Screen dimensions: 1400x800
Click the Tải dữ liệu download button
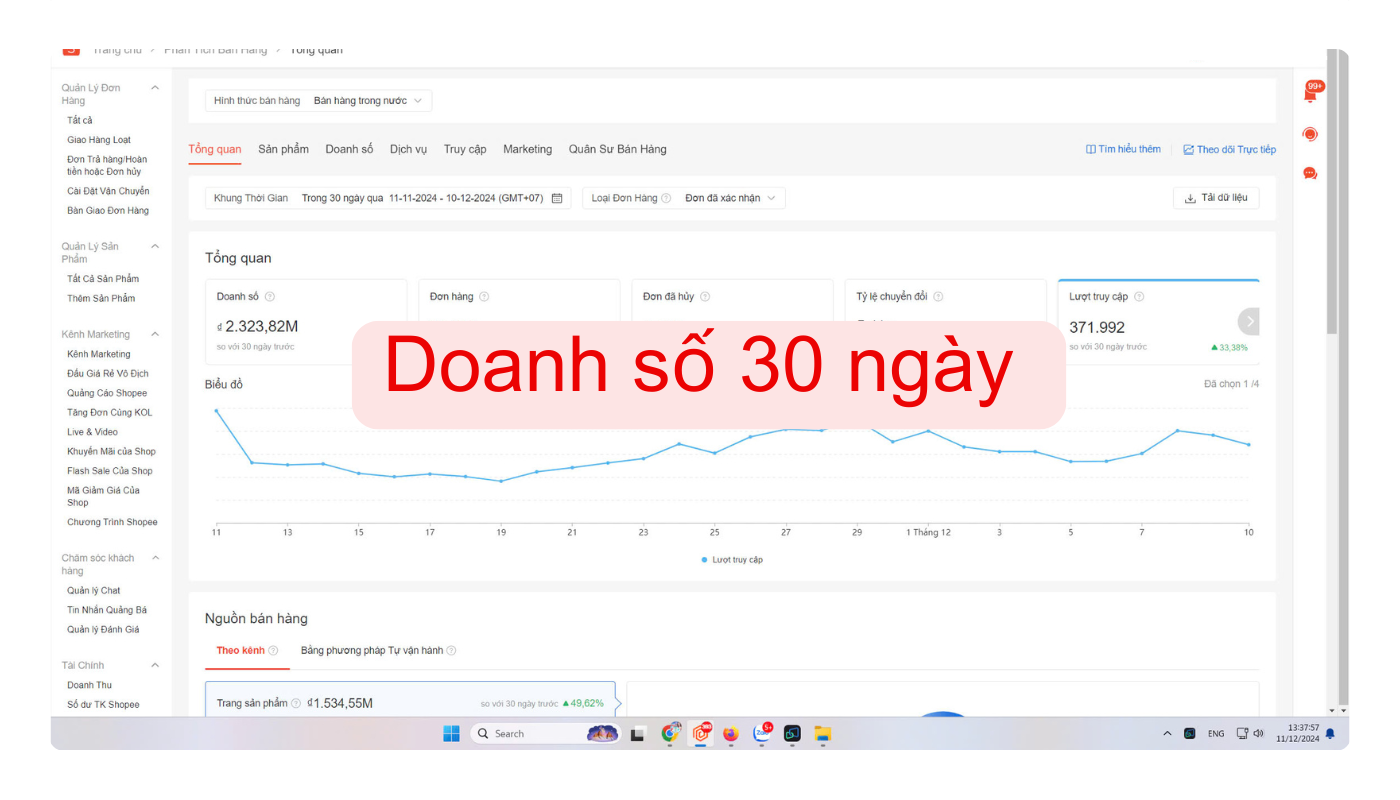point(1216,198)
